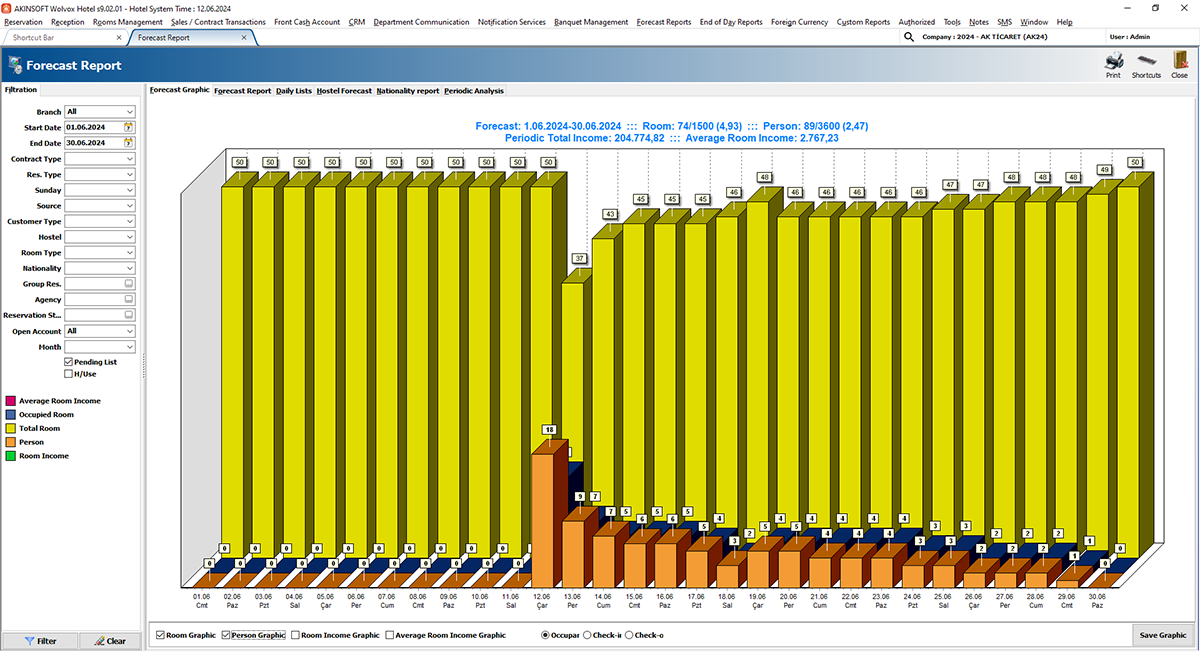Image resolution: width=1200 pixels, height=653 pixels.
Task: Toggle the Pending List checkbox
Action: pyautogui.click(x=68, y=362)
